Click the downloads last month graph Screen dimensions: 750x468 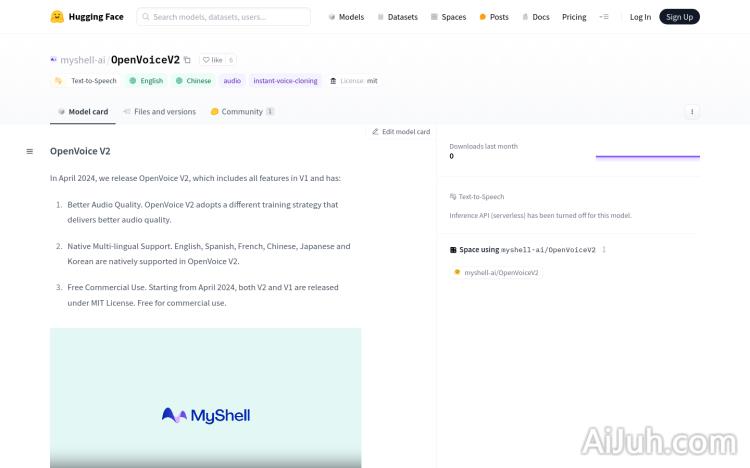[647, 155]
